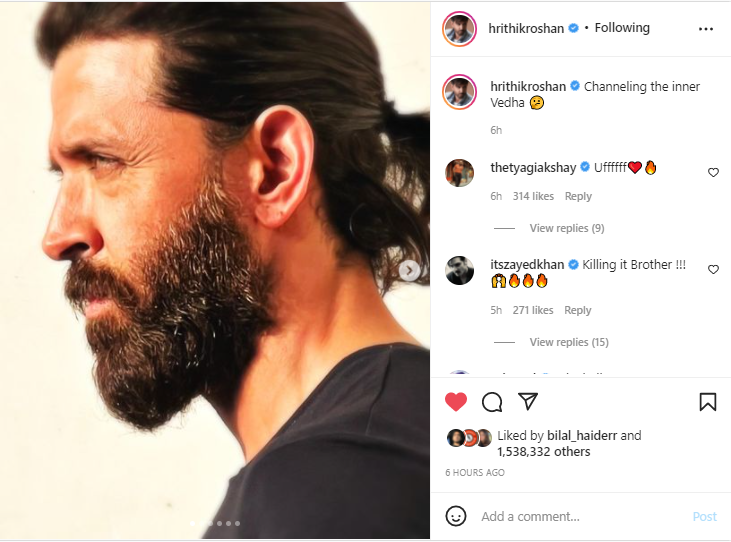The image size is (731, 542).
Task: Expand View replies (9) under thetyagiakshay
Action: (566, 228)
